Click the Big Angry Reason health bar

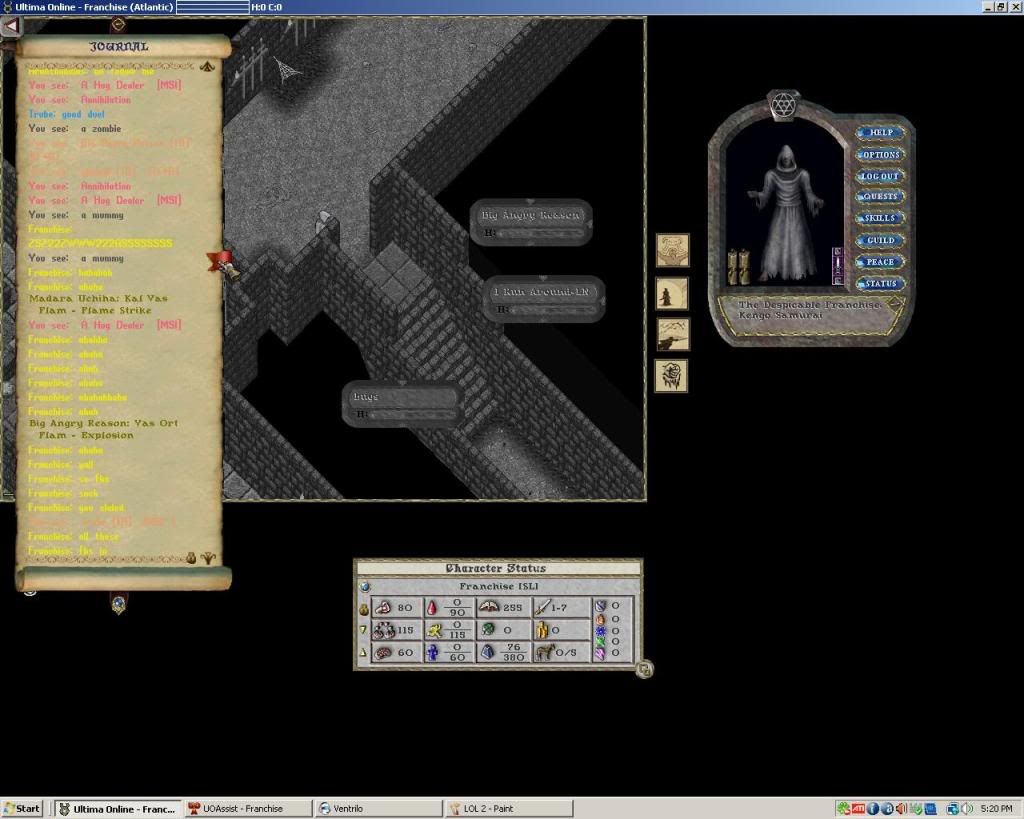tap(531, 223)
